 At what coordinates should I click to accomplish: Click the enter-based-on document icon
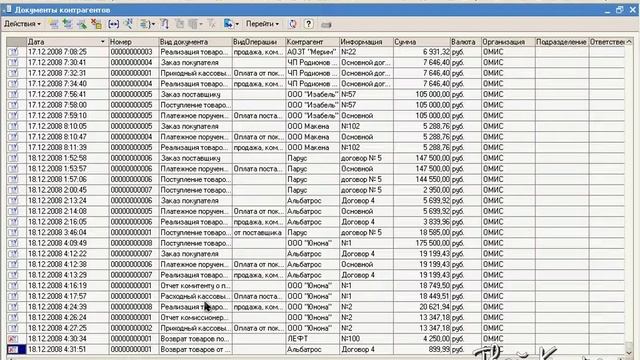click(229, 24)
